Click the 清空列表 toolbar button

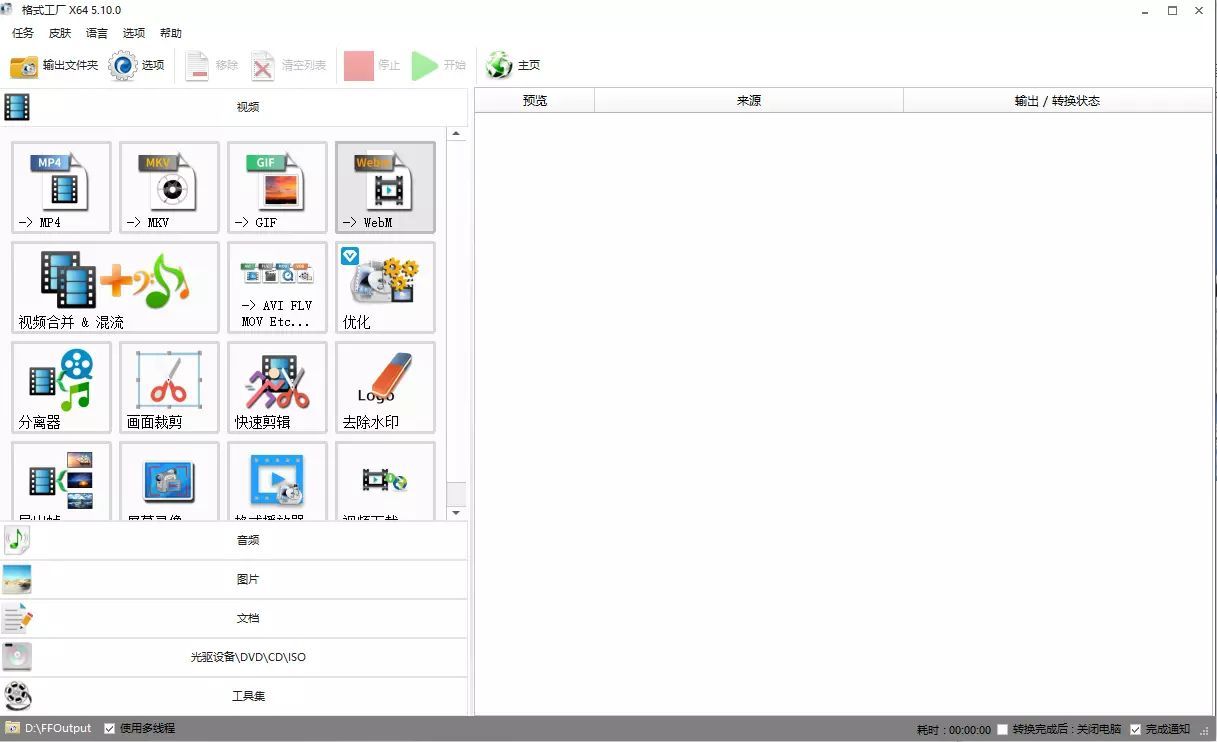point(289,66)
